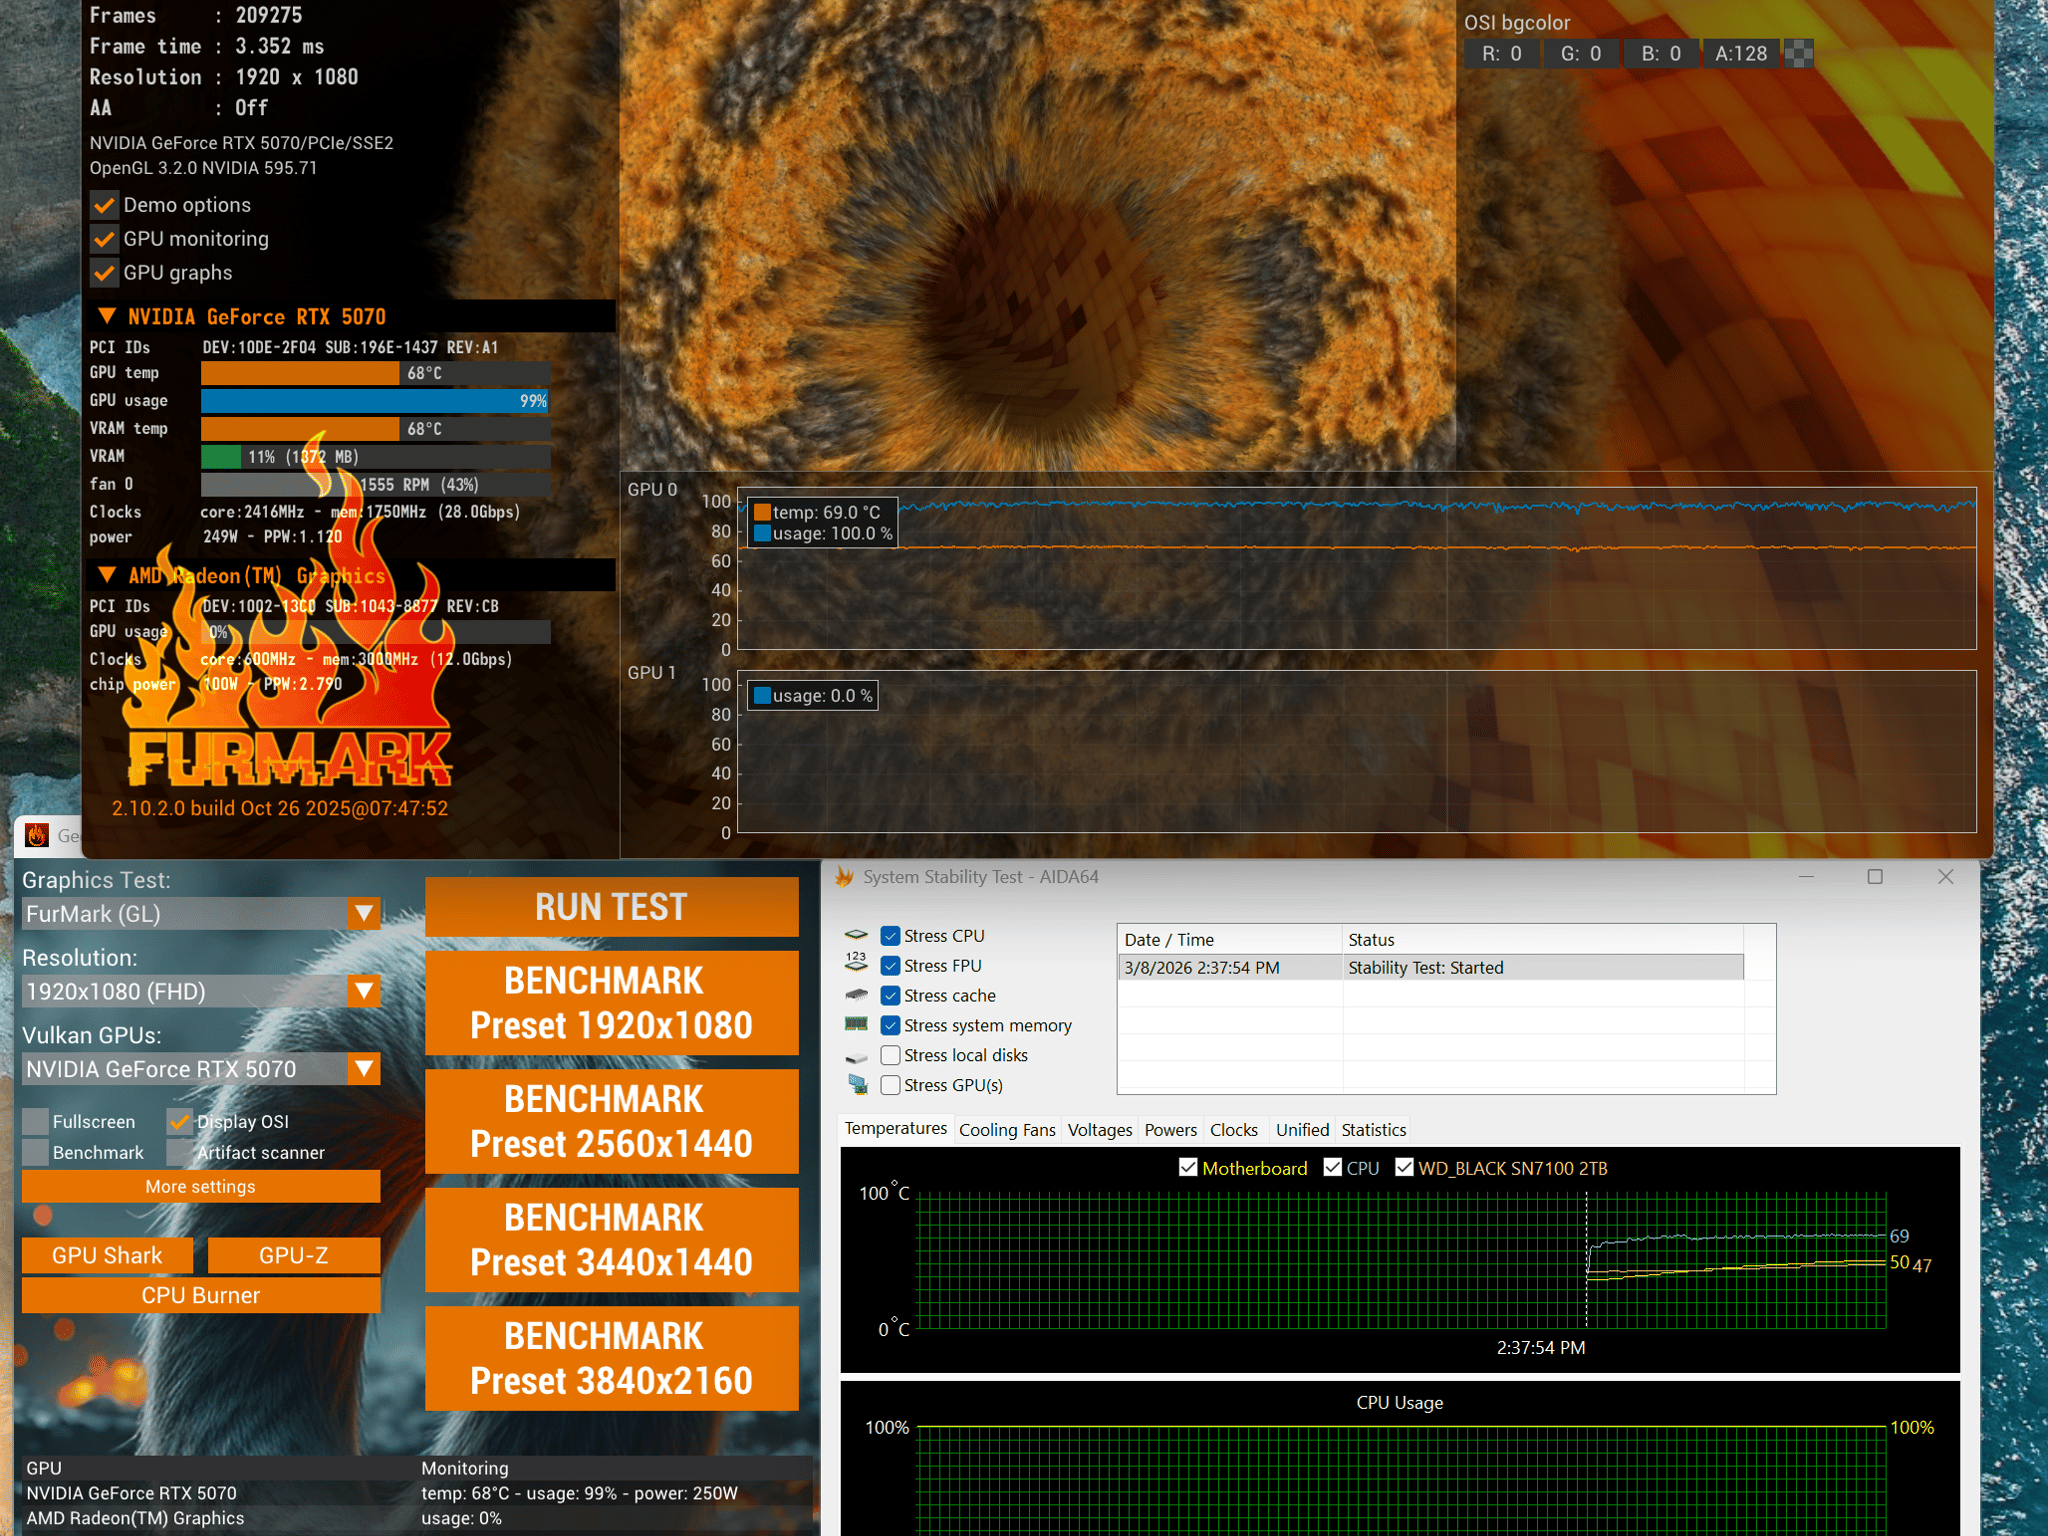Select AMD Radeon(TM) Graphics row in GPU list
Screen dimensions: 2048x1536
[417, 1518]
